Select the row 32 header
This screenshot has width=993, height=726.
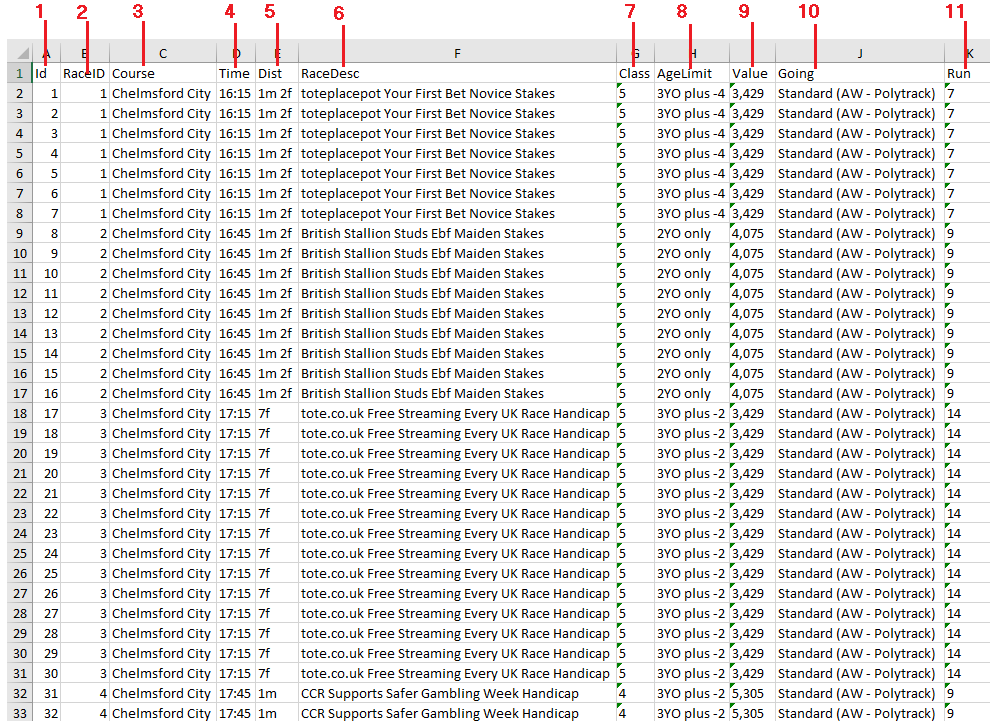(x=19, y=693)
